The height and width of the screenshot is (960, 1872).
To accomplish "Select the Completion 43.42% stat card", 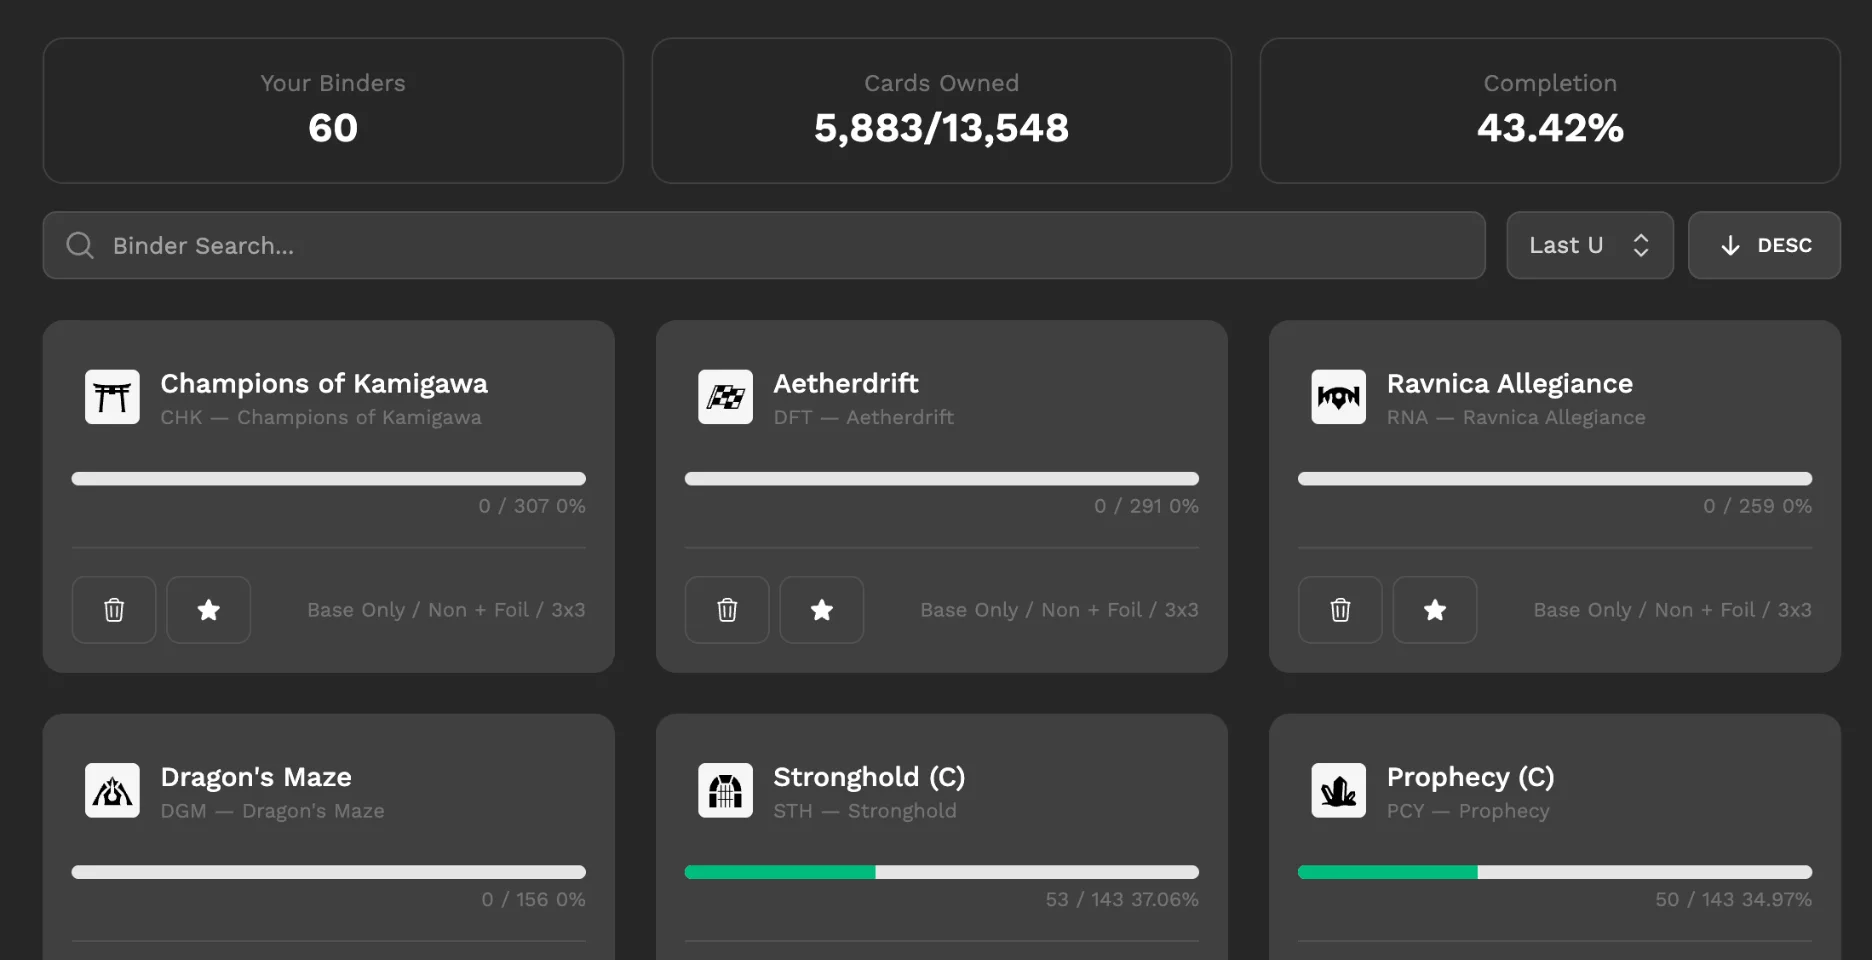I will [1550, 111].
